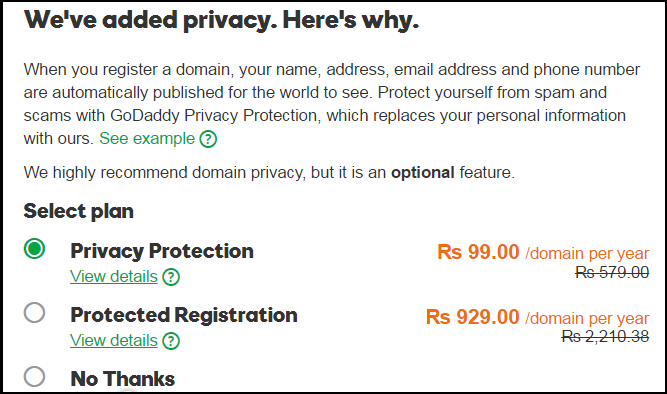
Task: Open View details under Protected Registration
Action: coord(114,340)
